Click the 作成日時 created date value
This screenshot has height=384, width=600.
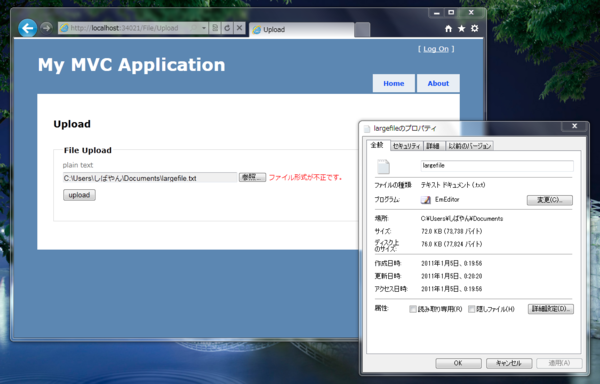point(452,263)
